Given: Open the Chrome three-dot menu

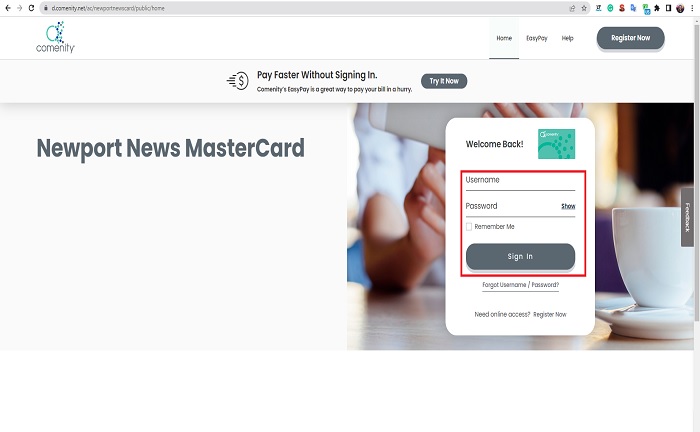Looking at the screenshot, I should click(x=692, y=8).
